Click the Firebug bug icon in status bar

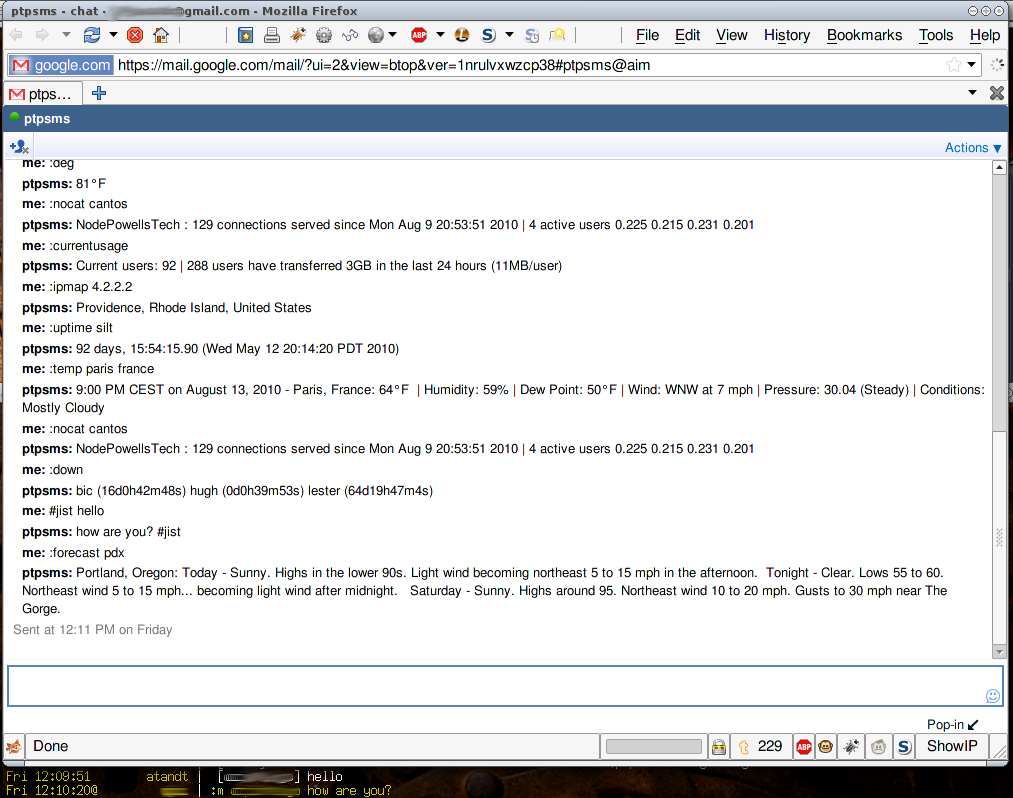[x=851, y=746]
